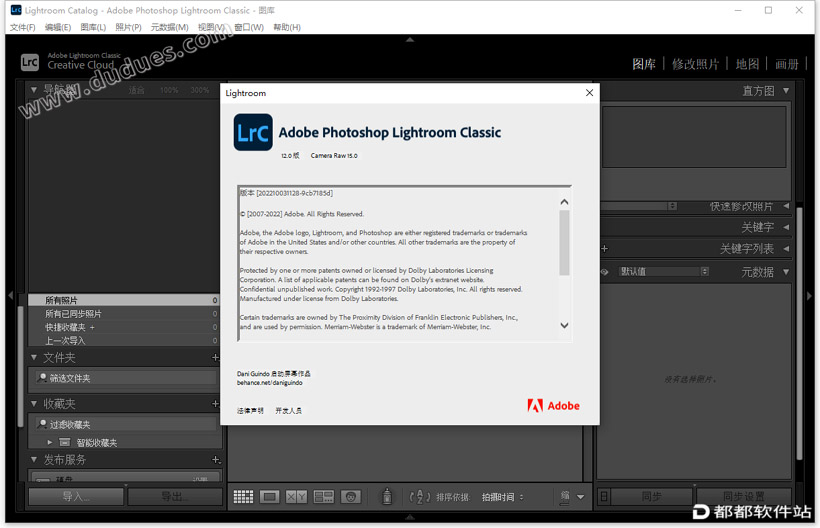Add quick collection as target plus sign
This screenshot has width=820, height=528.
93,327
